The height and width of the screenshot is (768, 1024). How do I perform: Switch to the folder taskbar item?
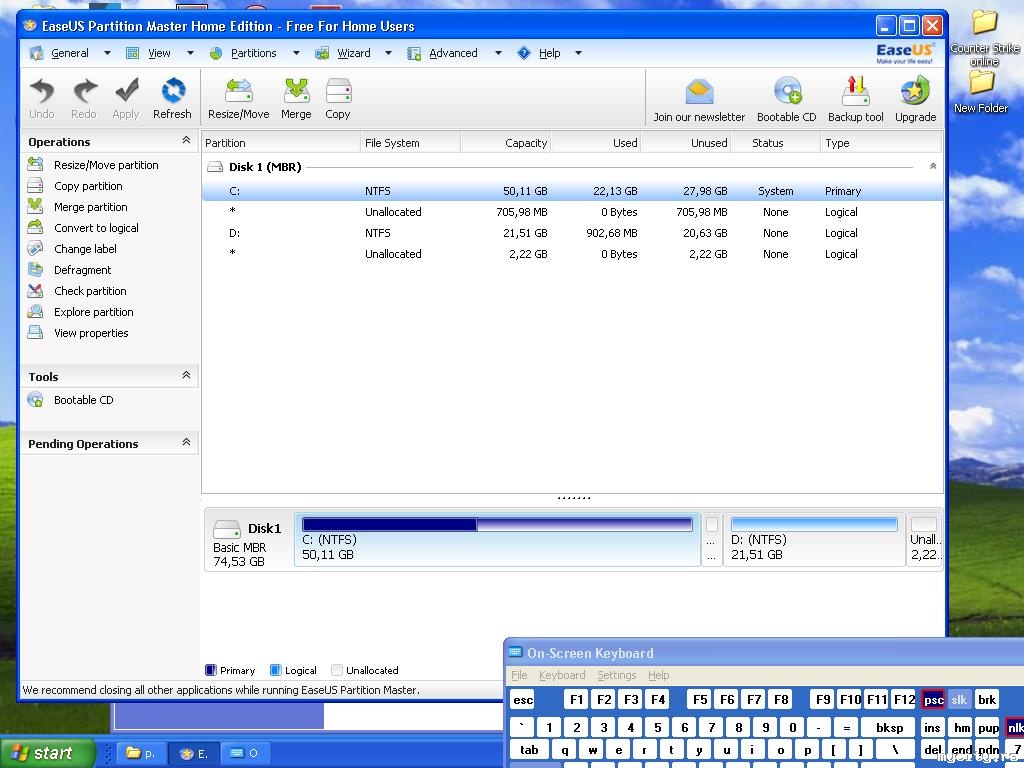[x=141, y=753]
